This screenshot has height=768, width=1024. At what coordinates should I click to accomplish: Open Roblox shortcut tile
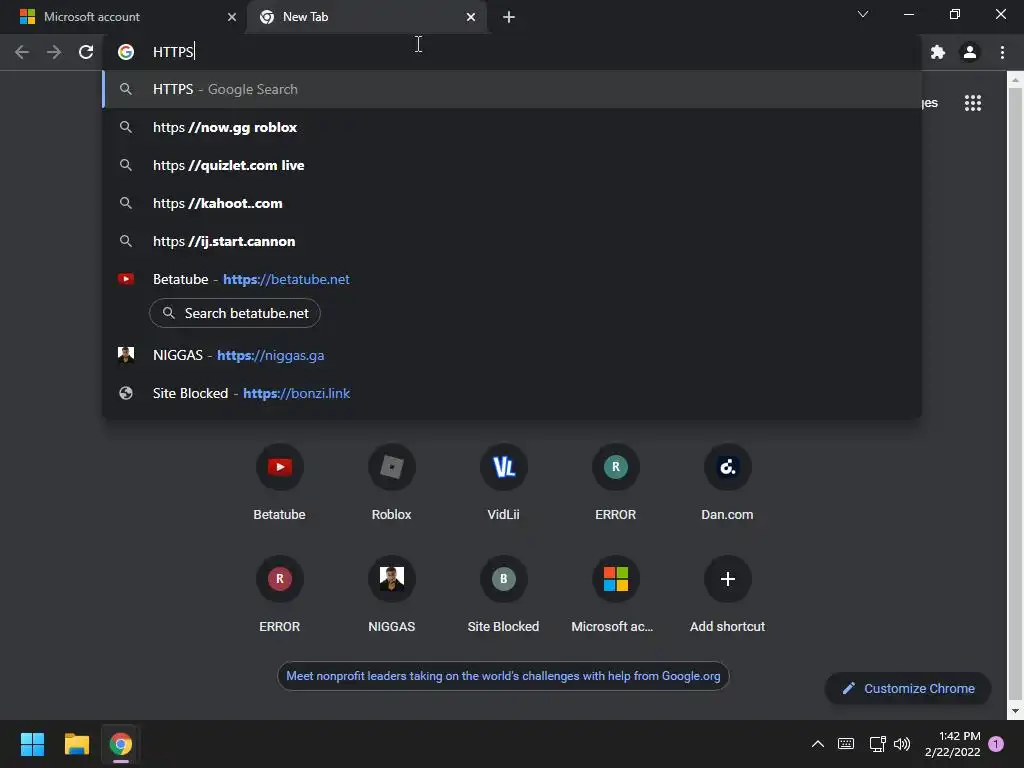pyautogui.click(x=391, y=482)
